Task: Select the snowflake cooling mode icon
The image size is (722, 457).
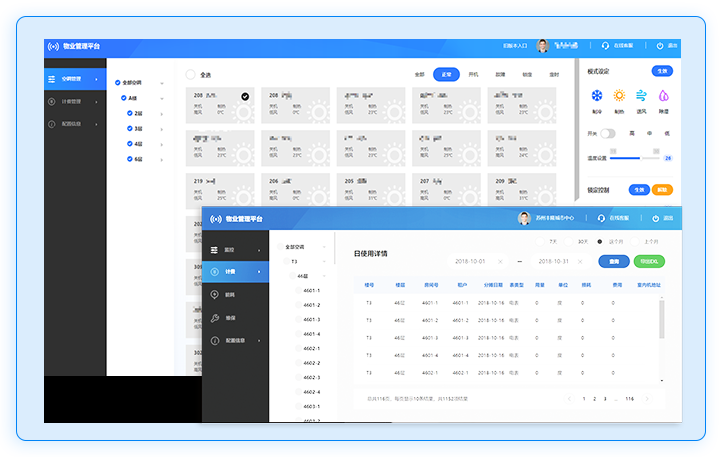Action: tap(597, 96)
